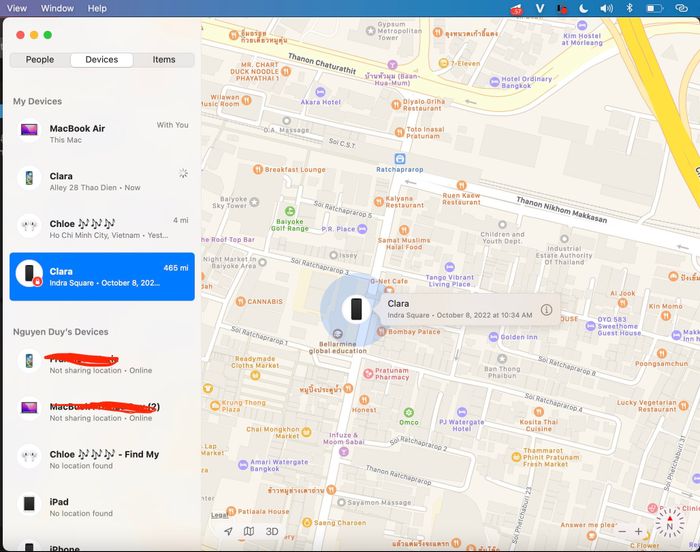The height and width of the screenshot is (552, 700).
Task: Click the Saeng Charoen marker
Action: (307, 522)
